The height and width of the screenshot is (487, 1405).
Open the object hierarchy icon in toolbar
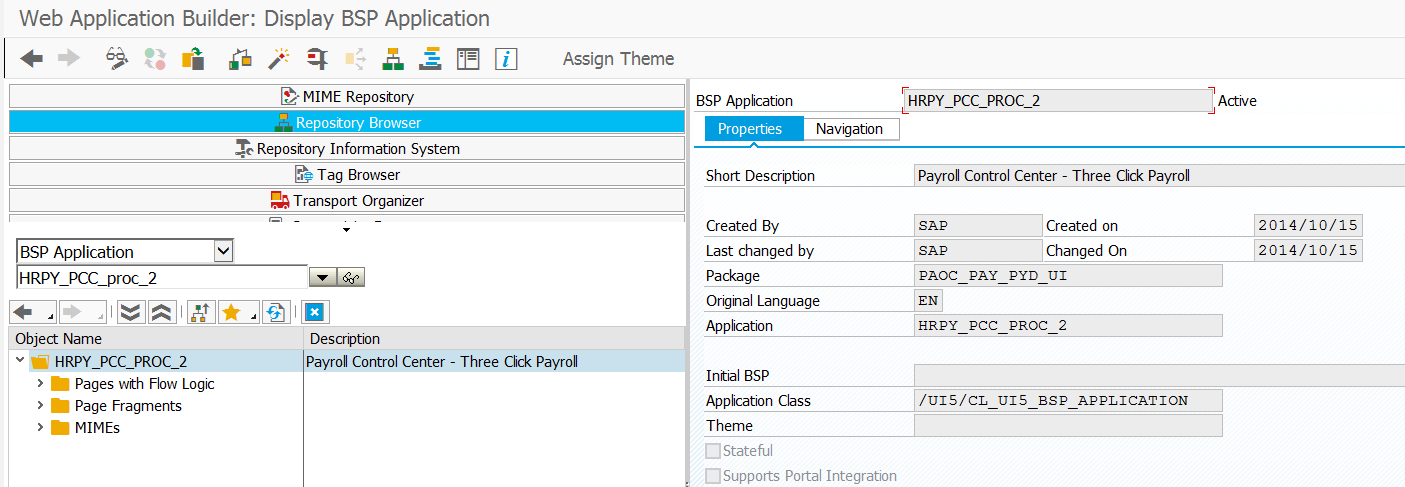pos(393,59)
